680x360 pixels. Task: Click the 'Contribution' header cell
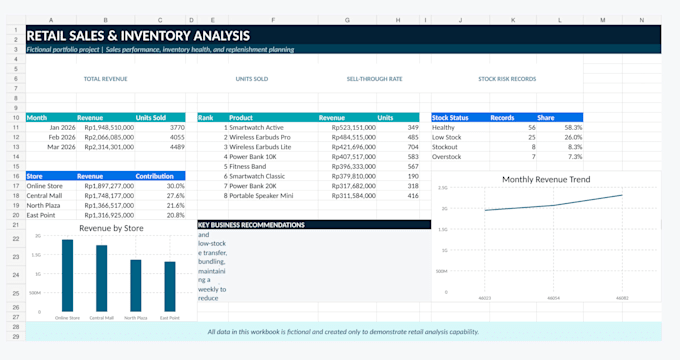160,176
